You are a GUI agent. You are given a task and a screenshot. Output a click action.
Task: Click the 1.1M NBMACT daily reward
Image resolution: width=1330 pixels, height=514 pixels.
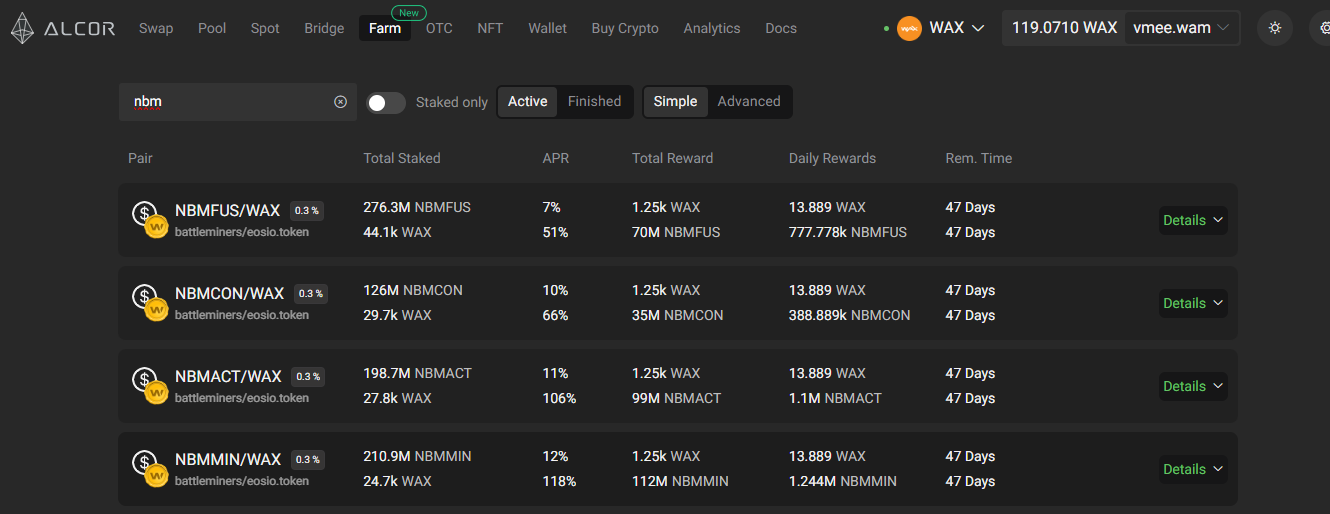click(836, 398)
